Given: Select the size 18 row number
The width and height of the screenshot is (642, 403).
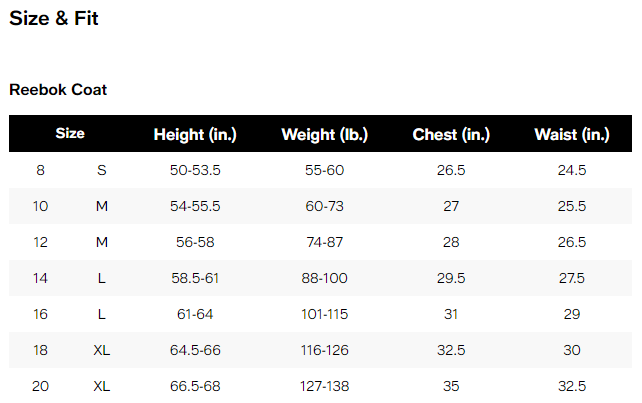Looking at the screenshot, I should pos(40,350).
